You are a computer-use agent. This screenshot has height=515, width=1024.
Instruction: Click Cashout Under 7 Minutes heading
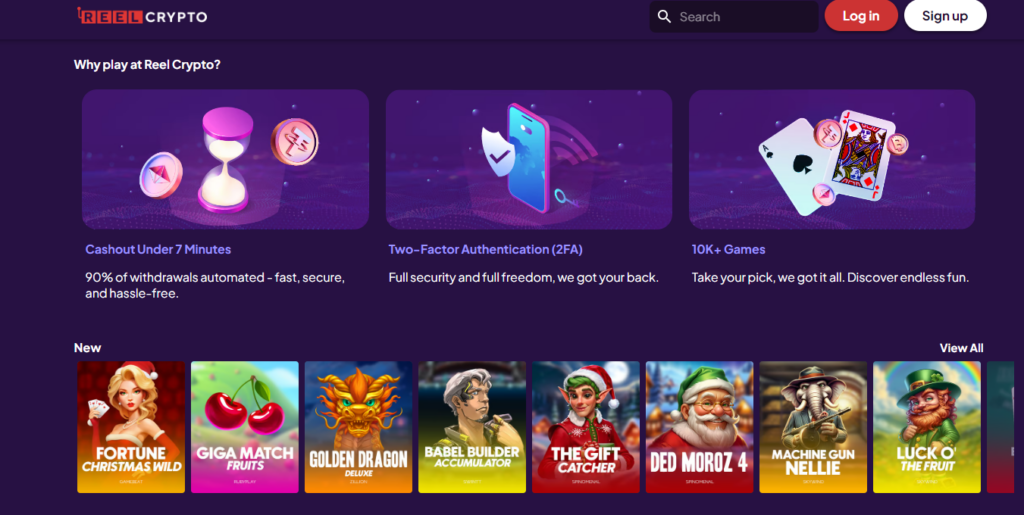click(158, 249)
